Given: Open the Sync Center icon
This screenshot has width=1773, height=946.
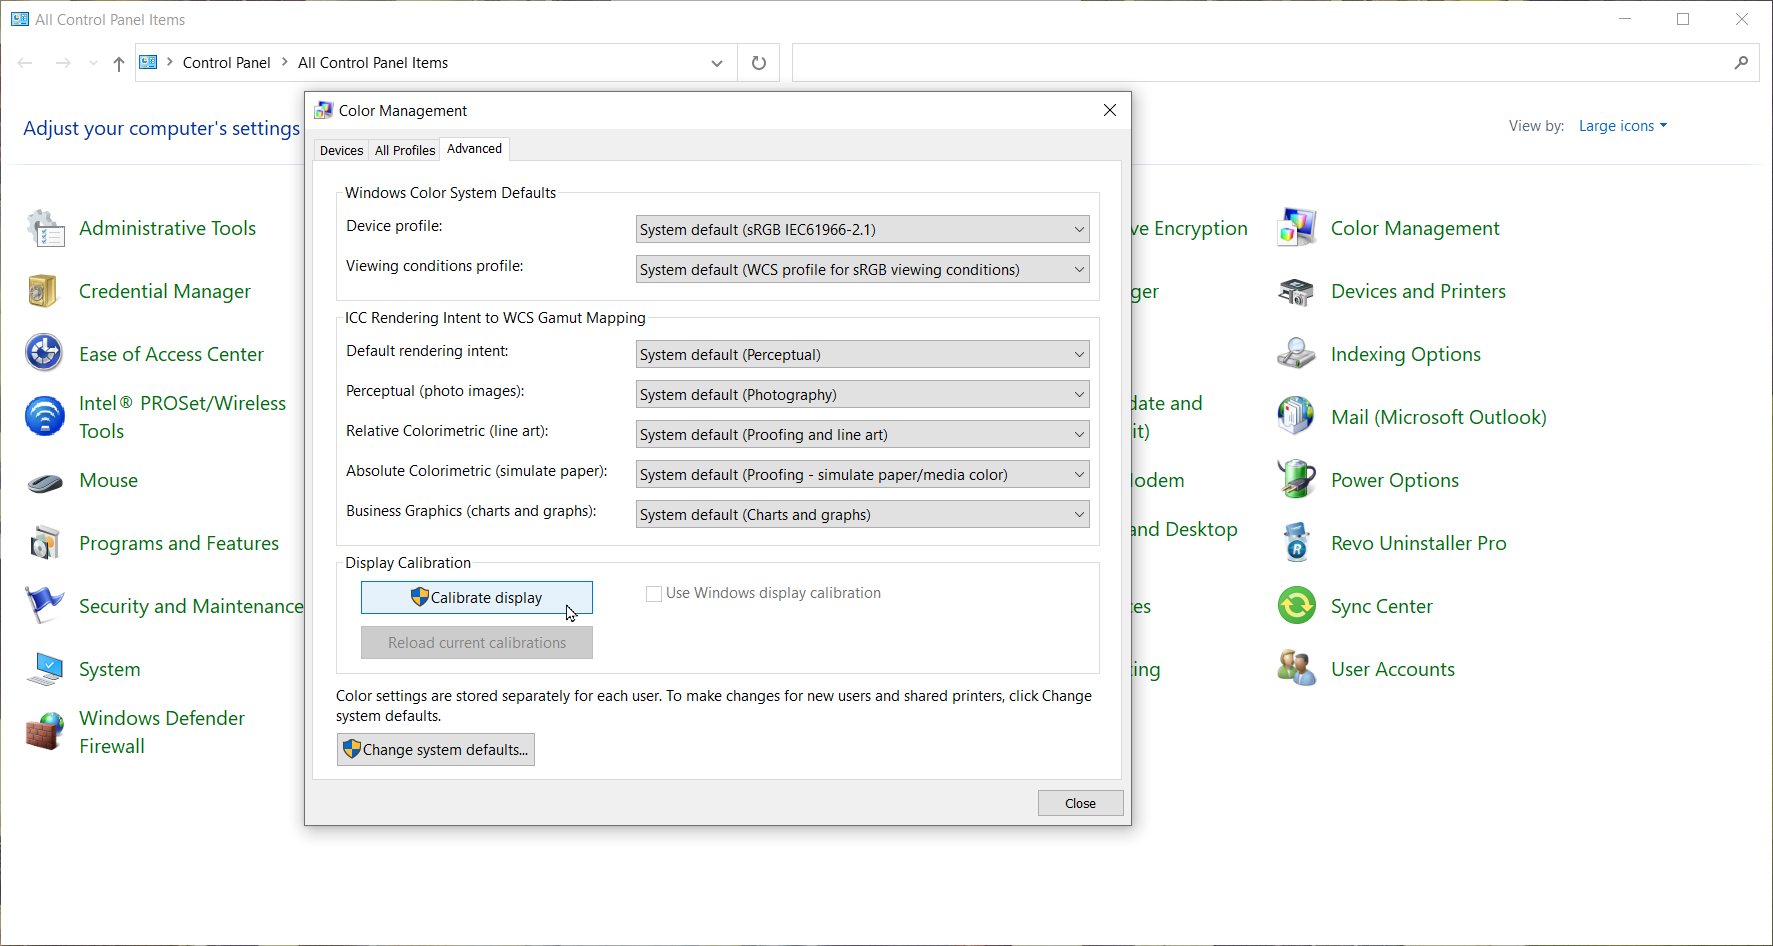Looking at the screenshot, I should click(x=1297, y=606).
